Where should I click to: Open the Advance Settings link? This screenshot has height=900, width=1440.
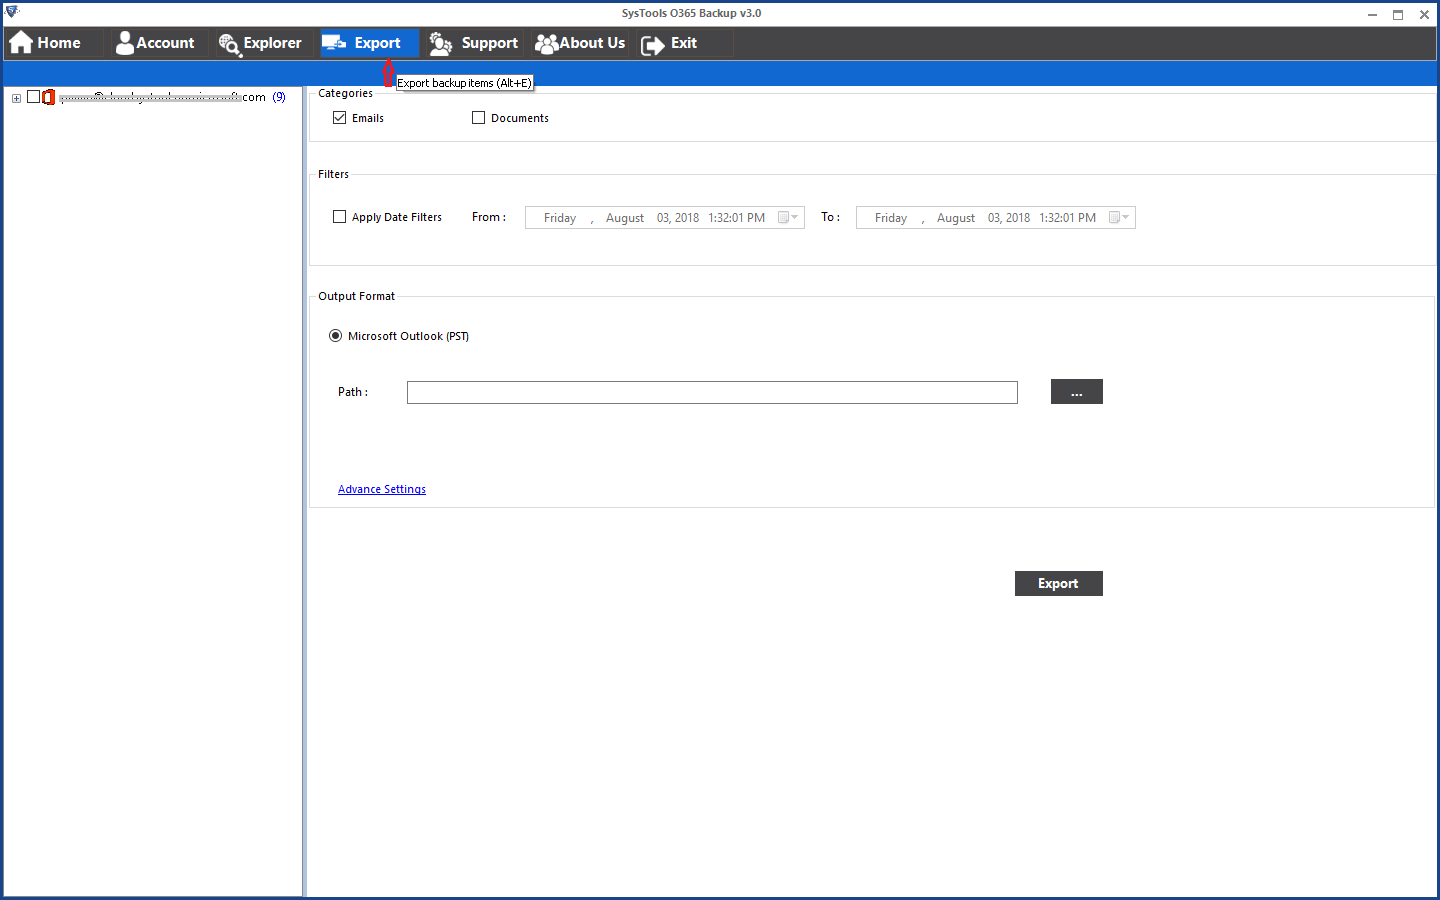pyautogui.click(x=382, y=489)
